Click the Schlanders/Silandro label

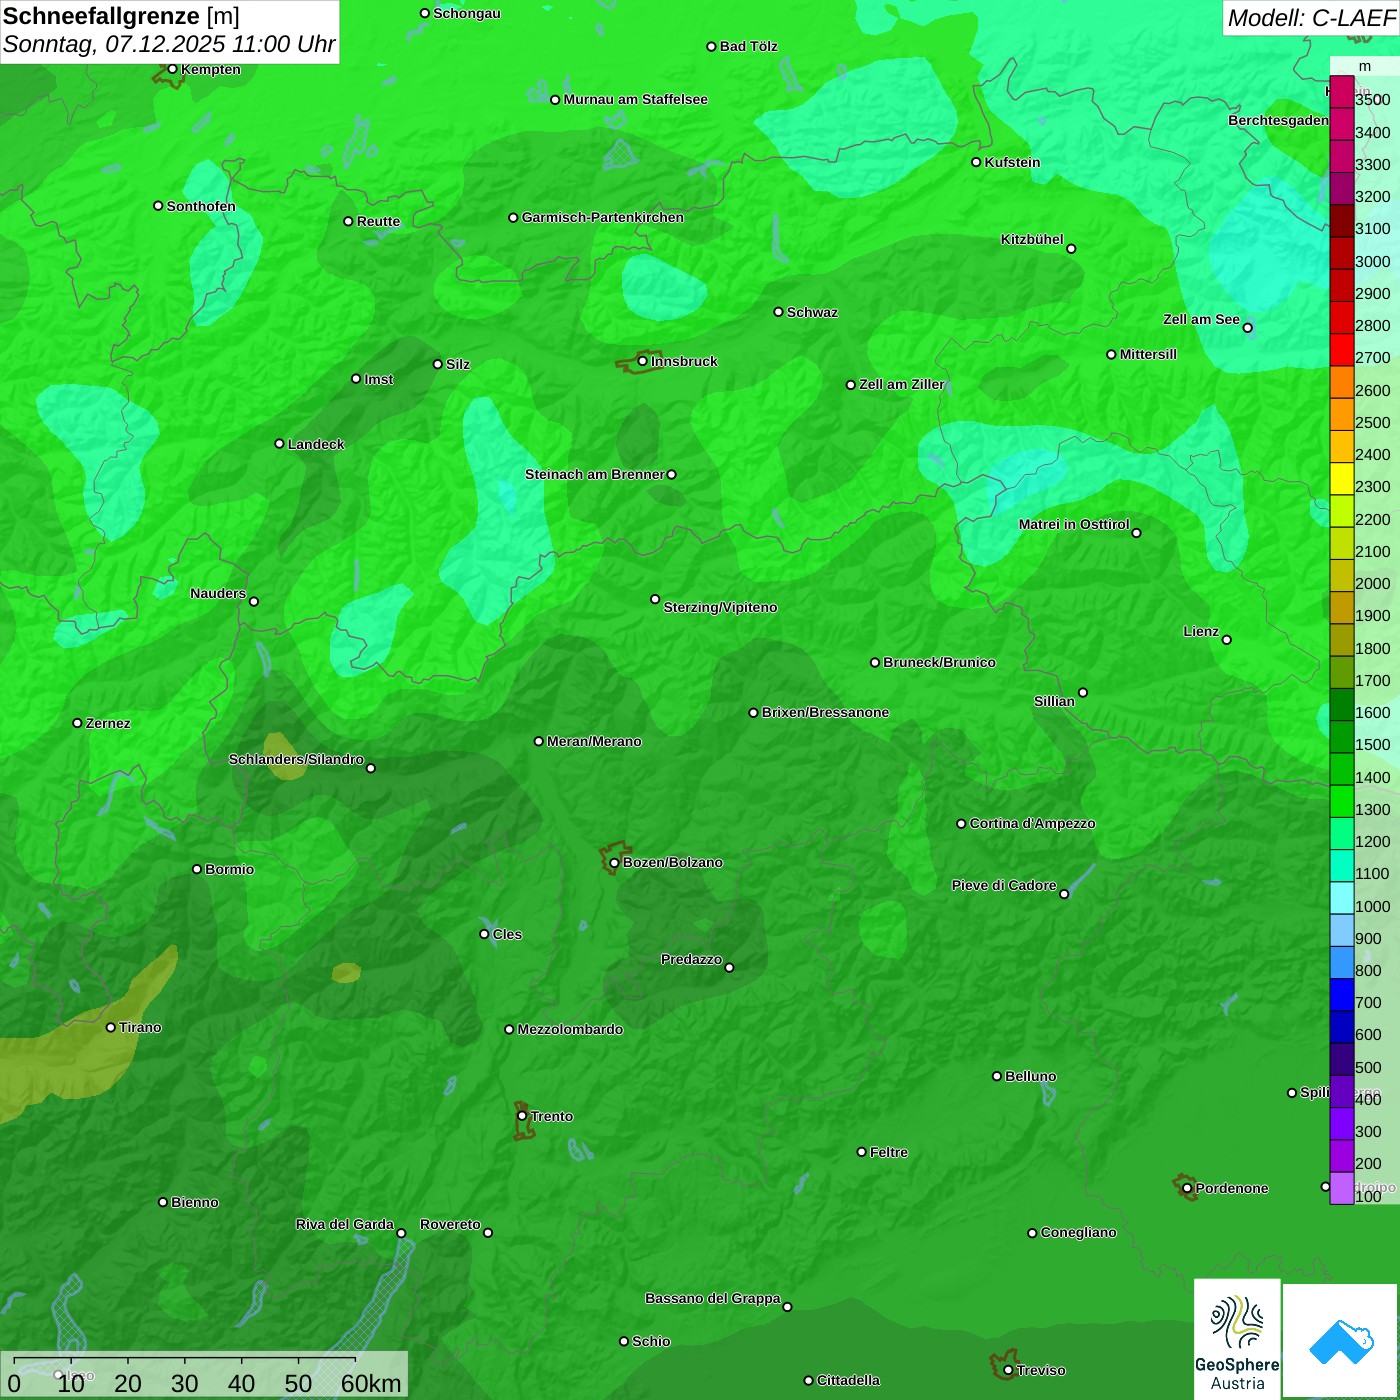(x=296, y=760)
